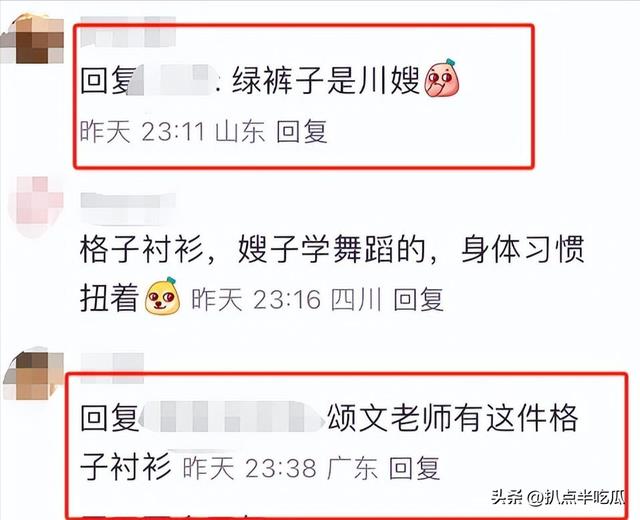Screen dimensions: 640x520
Task: Select the comment 颂文老师有这件格子衬衫
Action: (x=329, y=441)
